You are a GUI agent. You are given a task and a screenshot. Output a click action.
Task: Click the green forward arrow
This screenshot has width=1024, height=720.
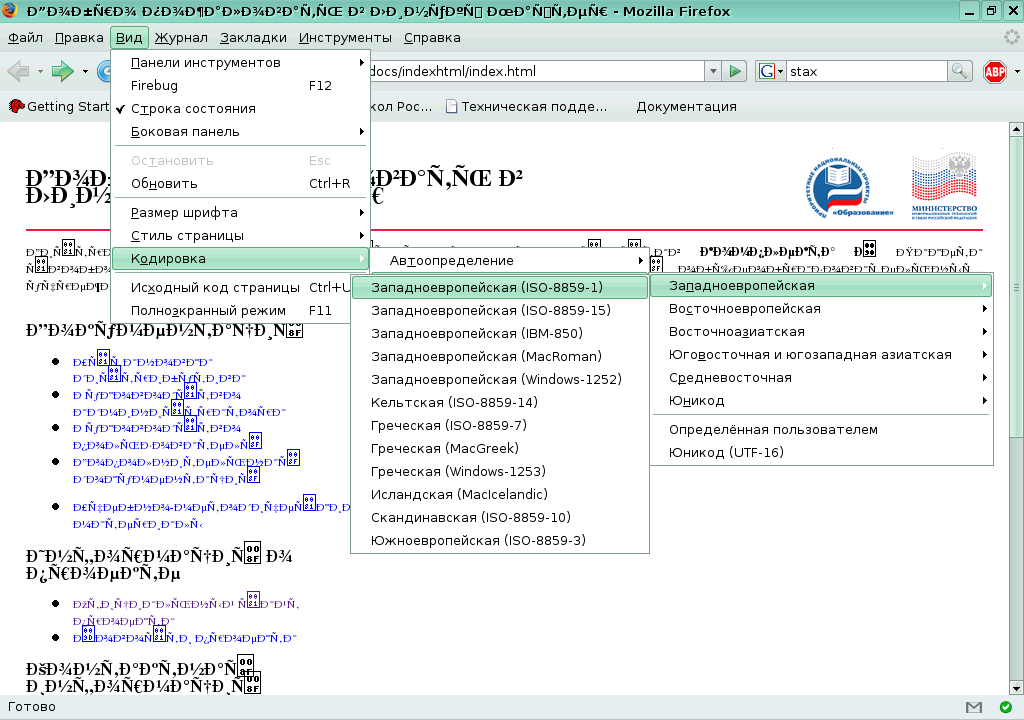tap(61, 71)
